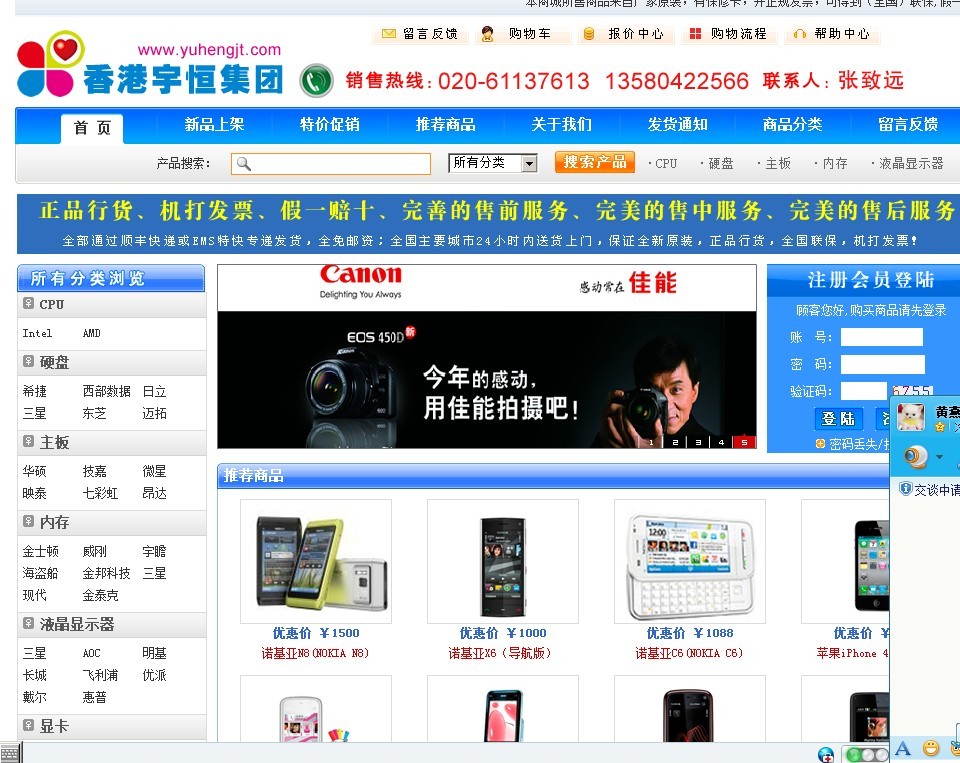The image size is (960, 763).
Task: Focus the 账号 account input field
Action: pyautogui.click(x=882, y=337)
